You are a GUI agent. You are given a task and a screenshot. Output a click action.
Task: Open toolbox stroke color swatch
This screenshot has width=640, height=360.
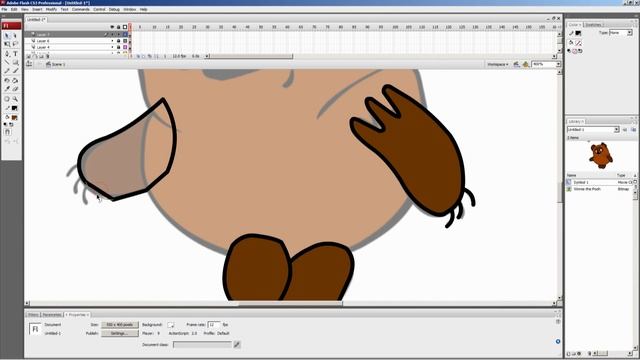click(14, 108)
